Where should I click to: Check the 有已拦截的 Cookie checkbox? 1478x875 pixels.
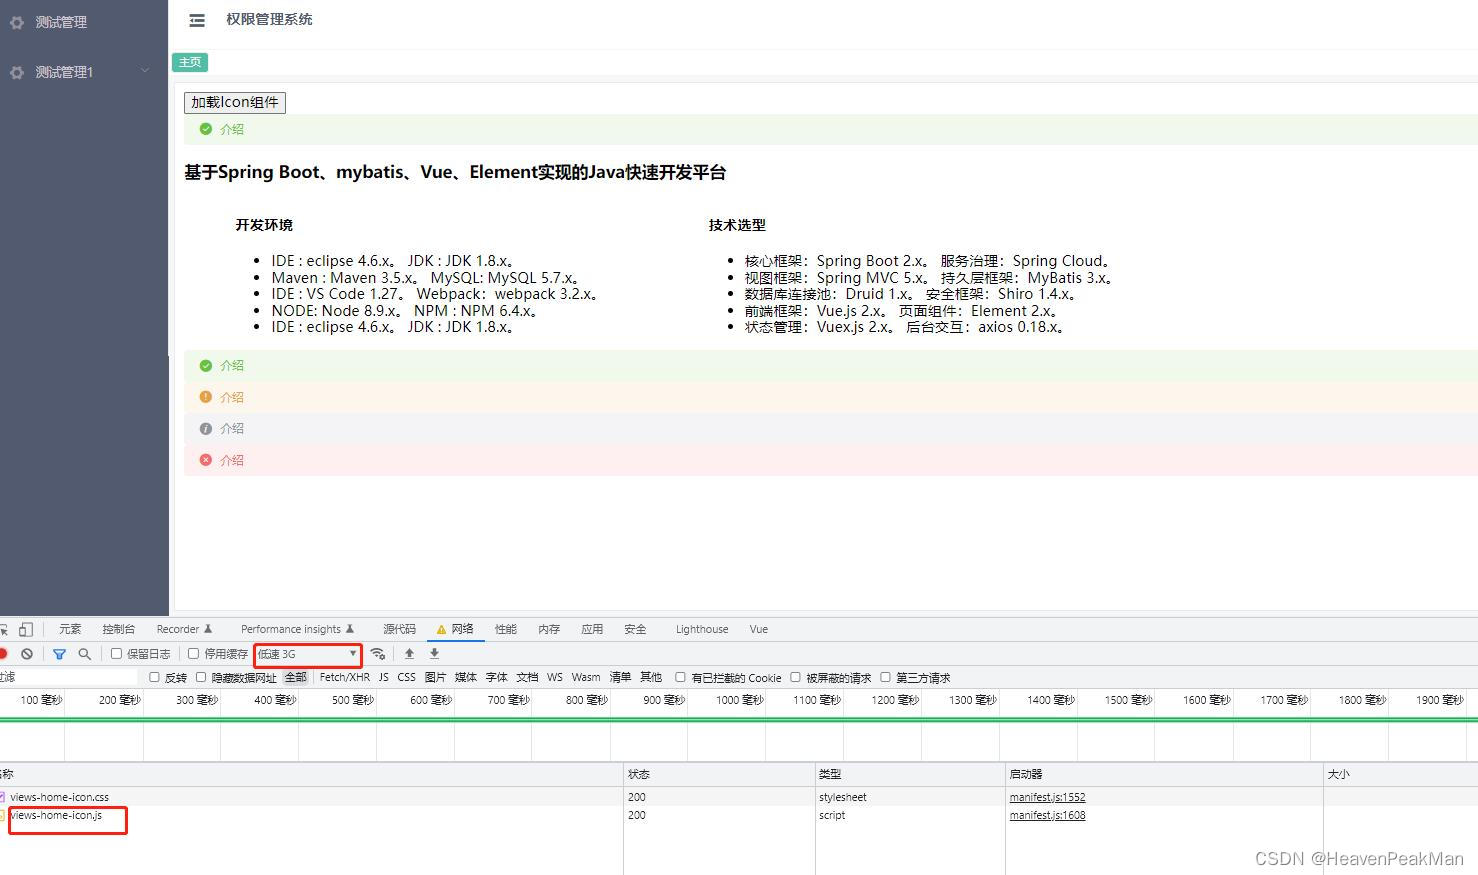point(680,677)
